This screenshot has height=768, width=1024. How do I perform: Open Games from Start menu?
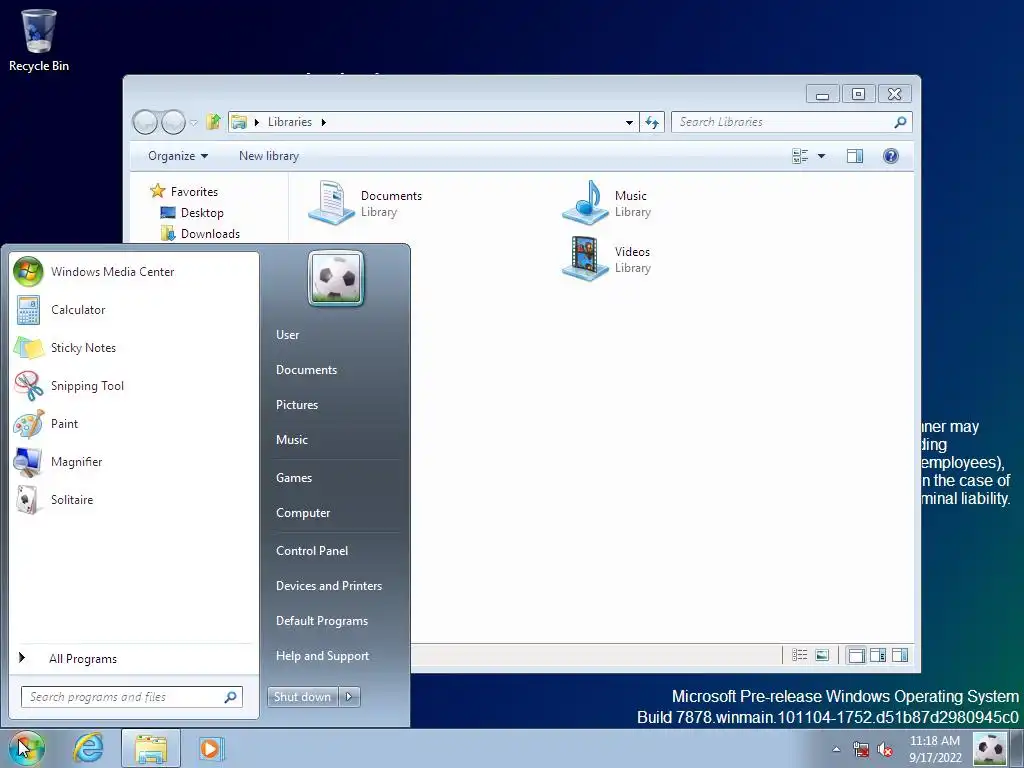tap(335, 477)
